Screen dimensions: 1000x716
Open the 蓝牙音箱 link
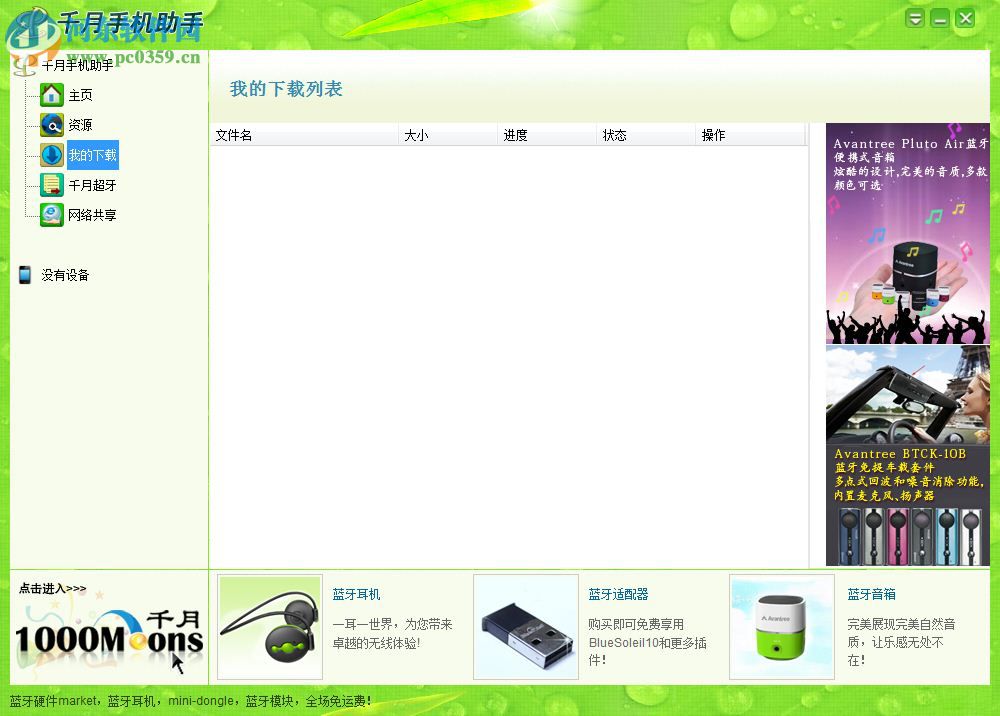click(871, 594)
